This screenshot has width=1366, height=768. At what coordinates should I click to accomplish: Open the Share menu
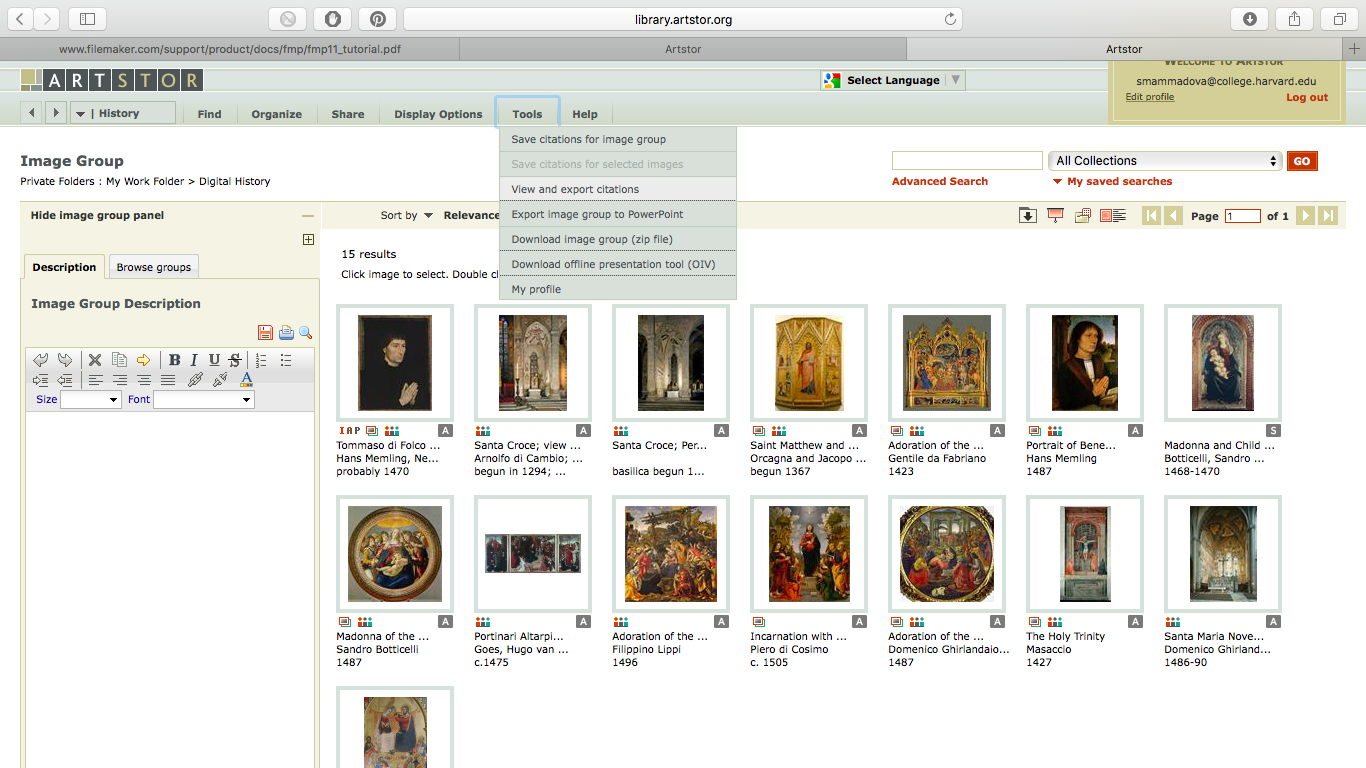click(x=348, y=114)
